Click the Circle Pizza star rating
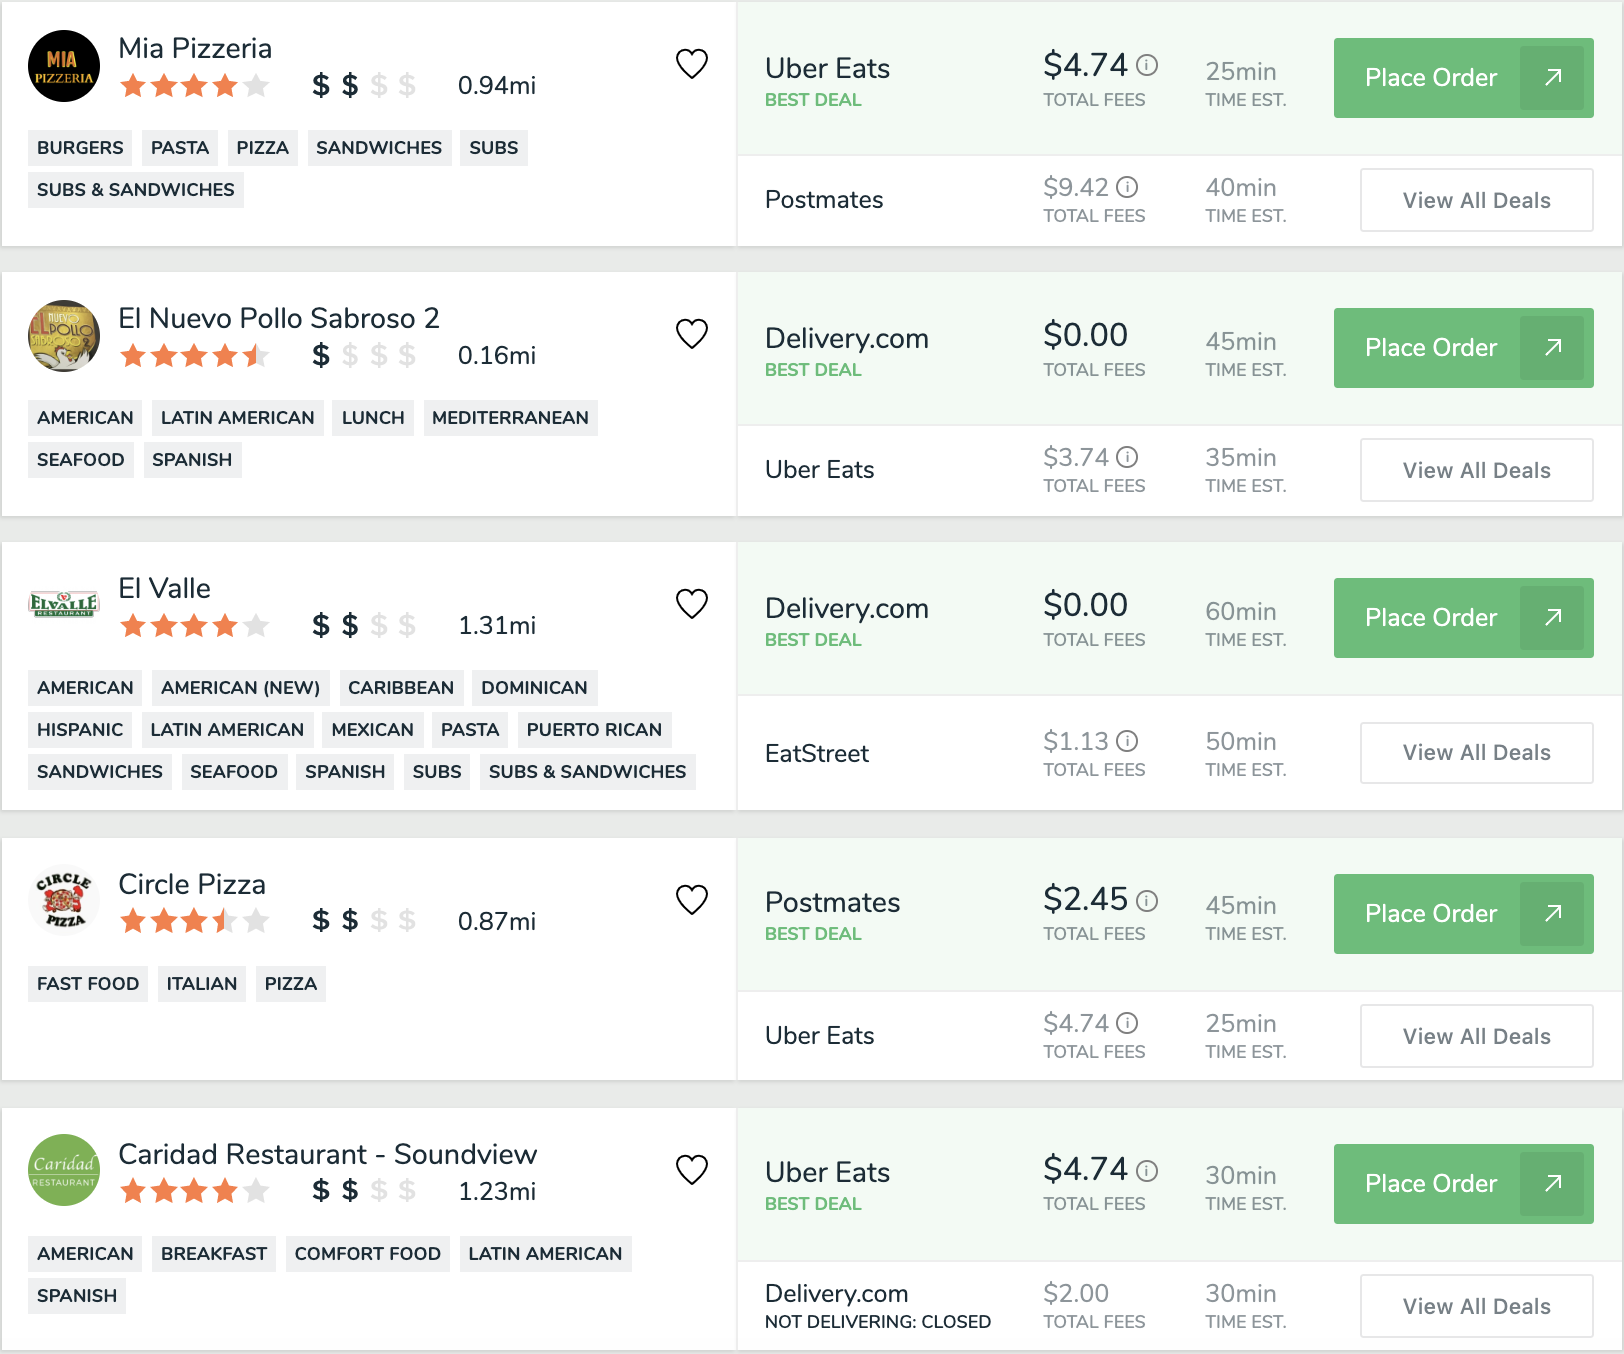Screen dimensions: 1624x1354 [194, 920]
